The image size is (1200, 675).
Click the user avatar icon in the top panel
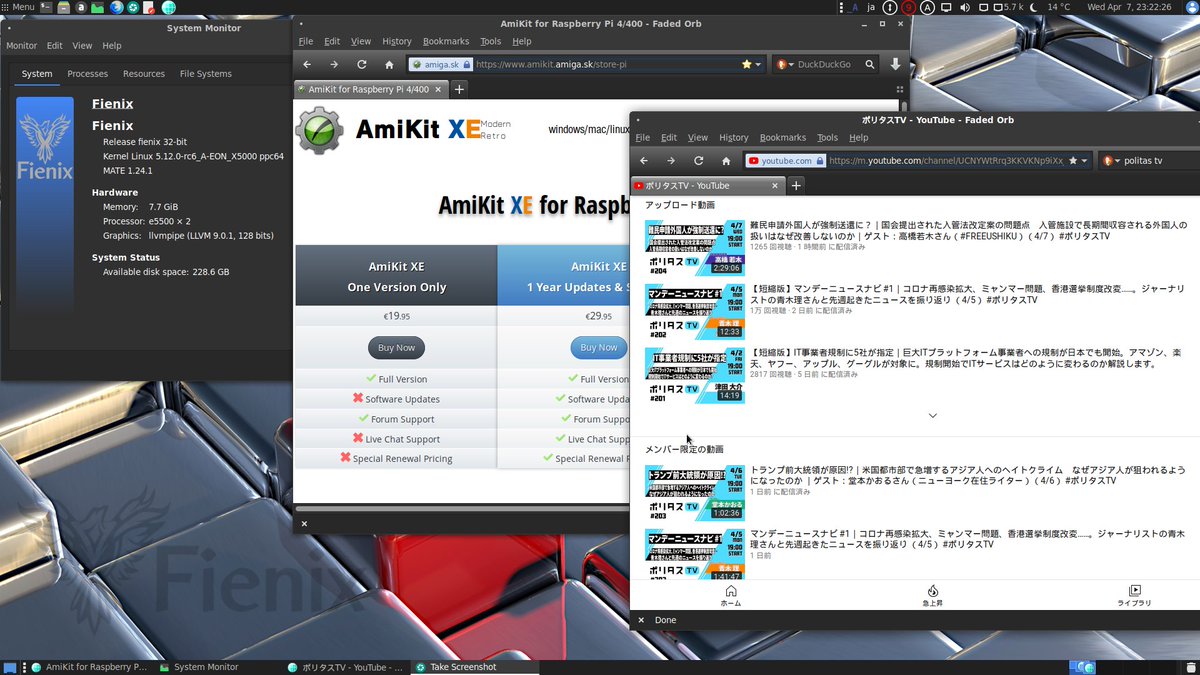click(x=1190, y=7)
